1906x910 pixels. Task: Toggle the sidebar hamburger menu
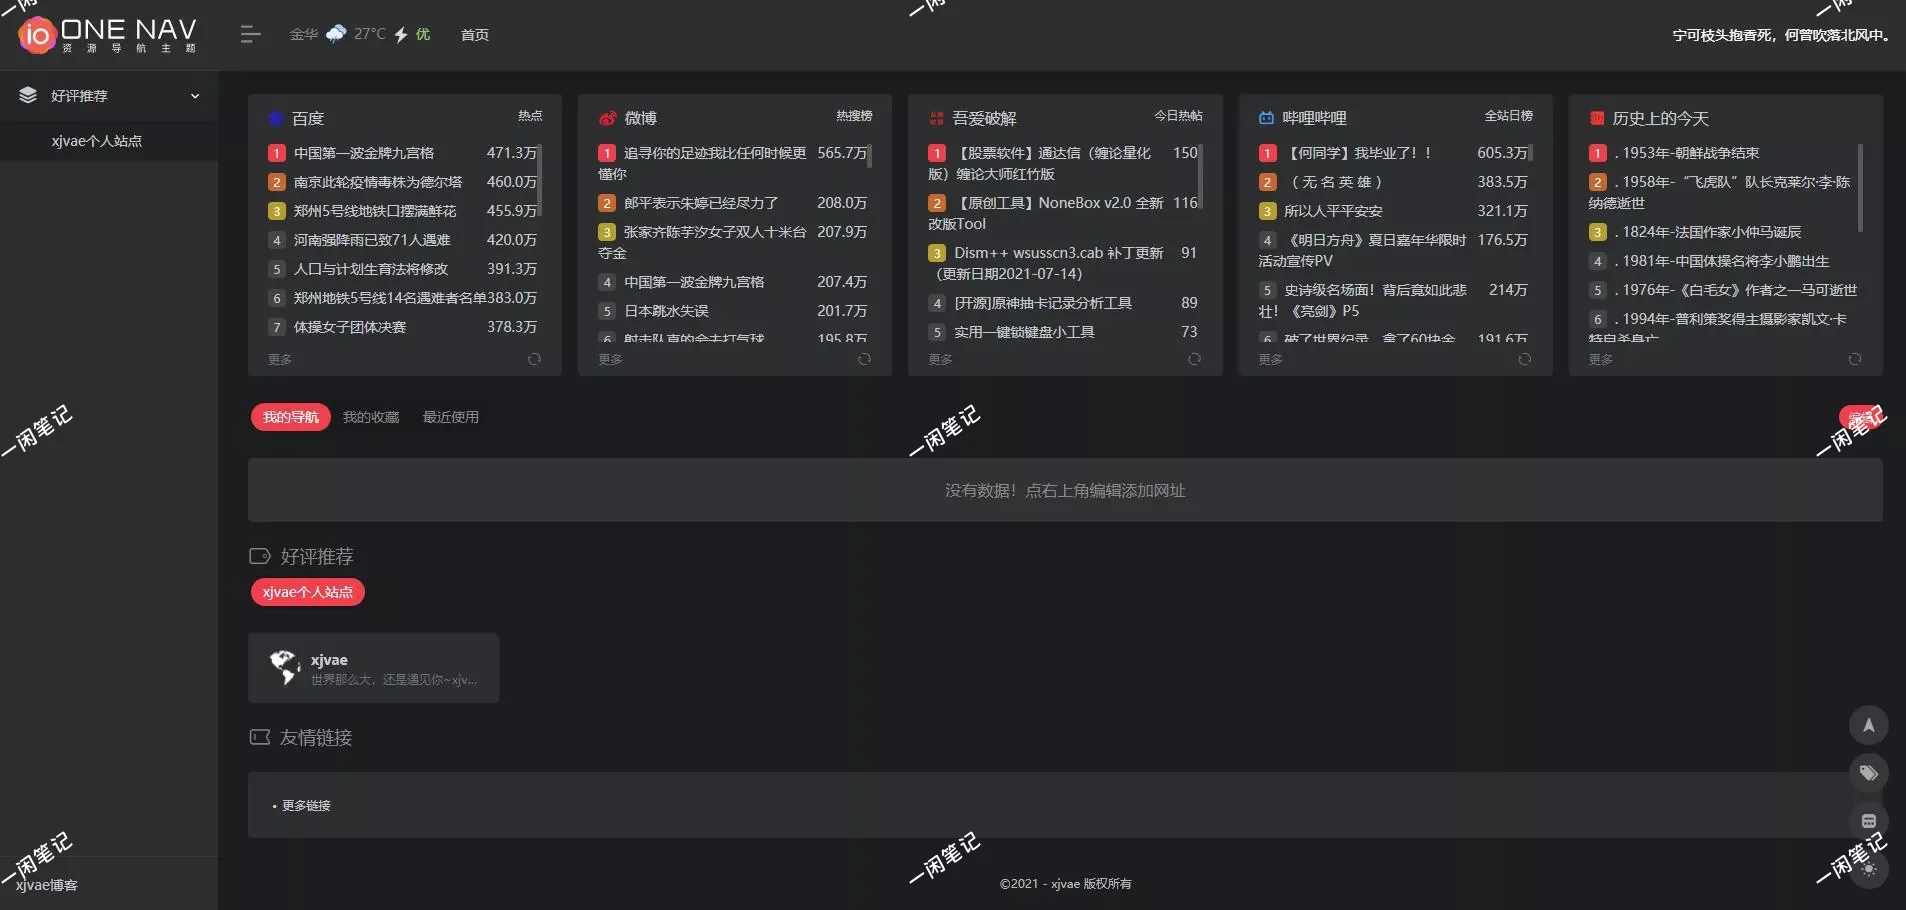click(x=249, y=34)
